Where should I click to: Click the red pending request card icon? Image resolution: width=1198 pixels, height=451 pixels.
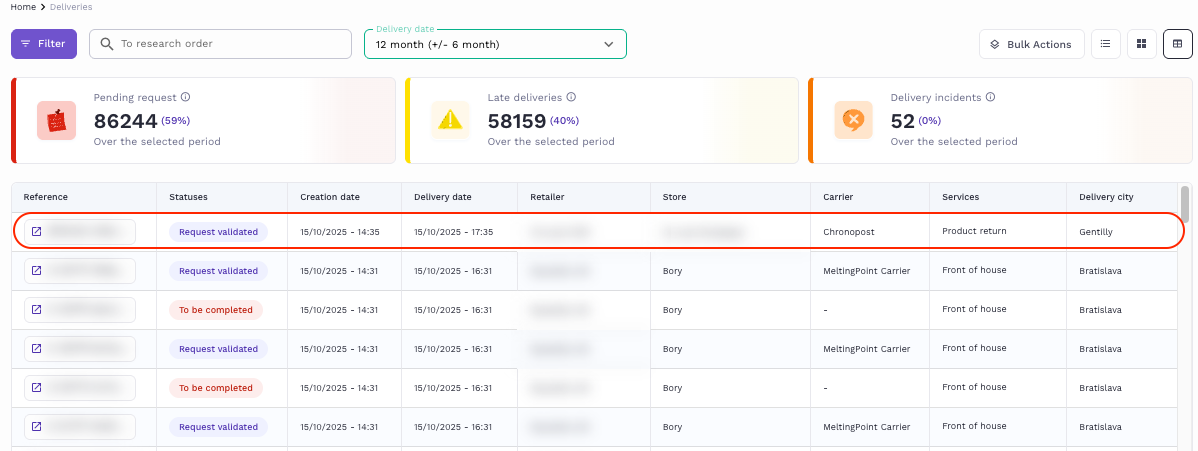coord(56,120)
